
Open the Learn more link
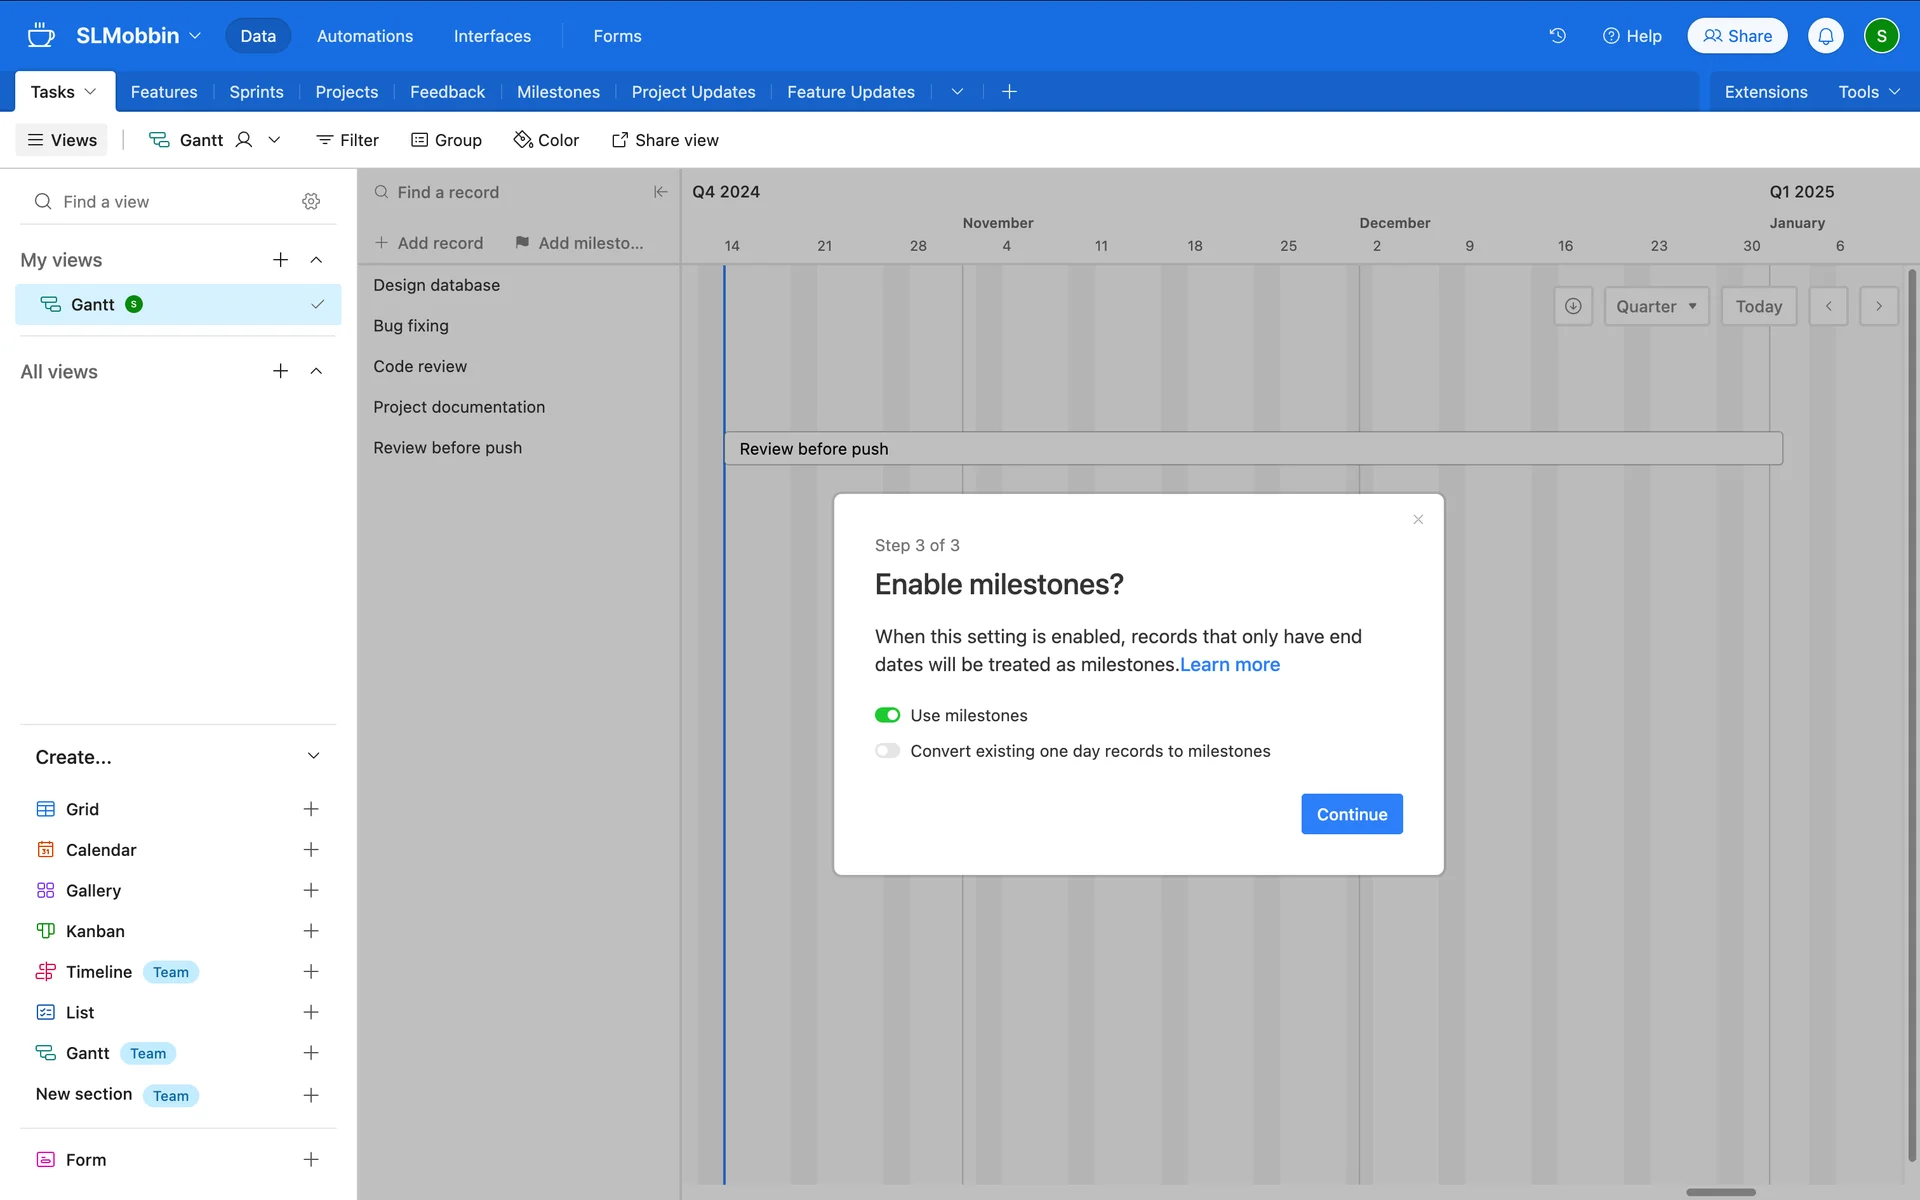click(x=1229, y=665)
